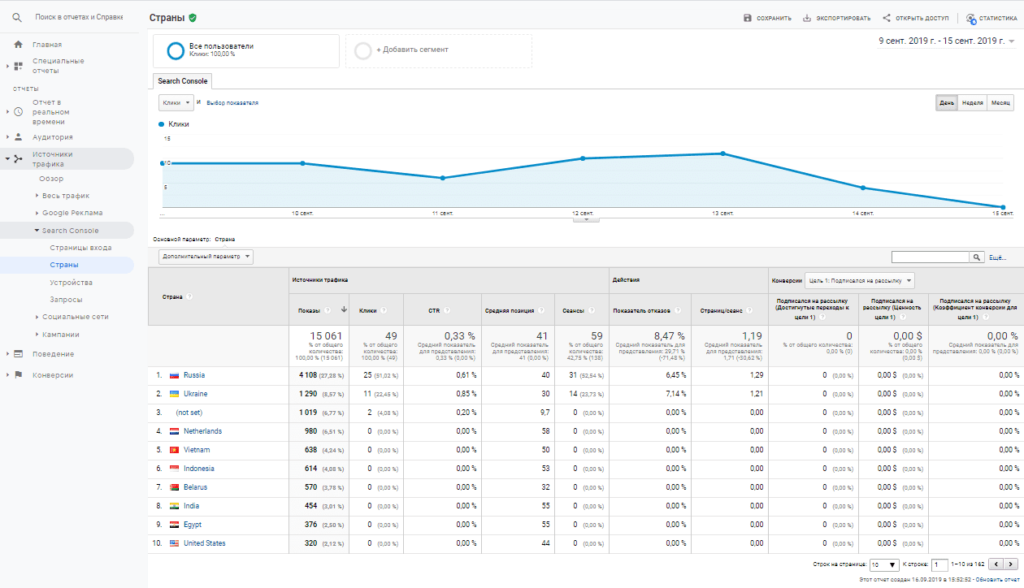Click the table search magnifier button

pos(977,257)
